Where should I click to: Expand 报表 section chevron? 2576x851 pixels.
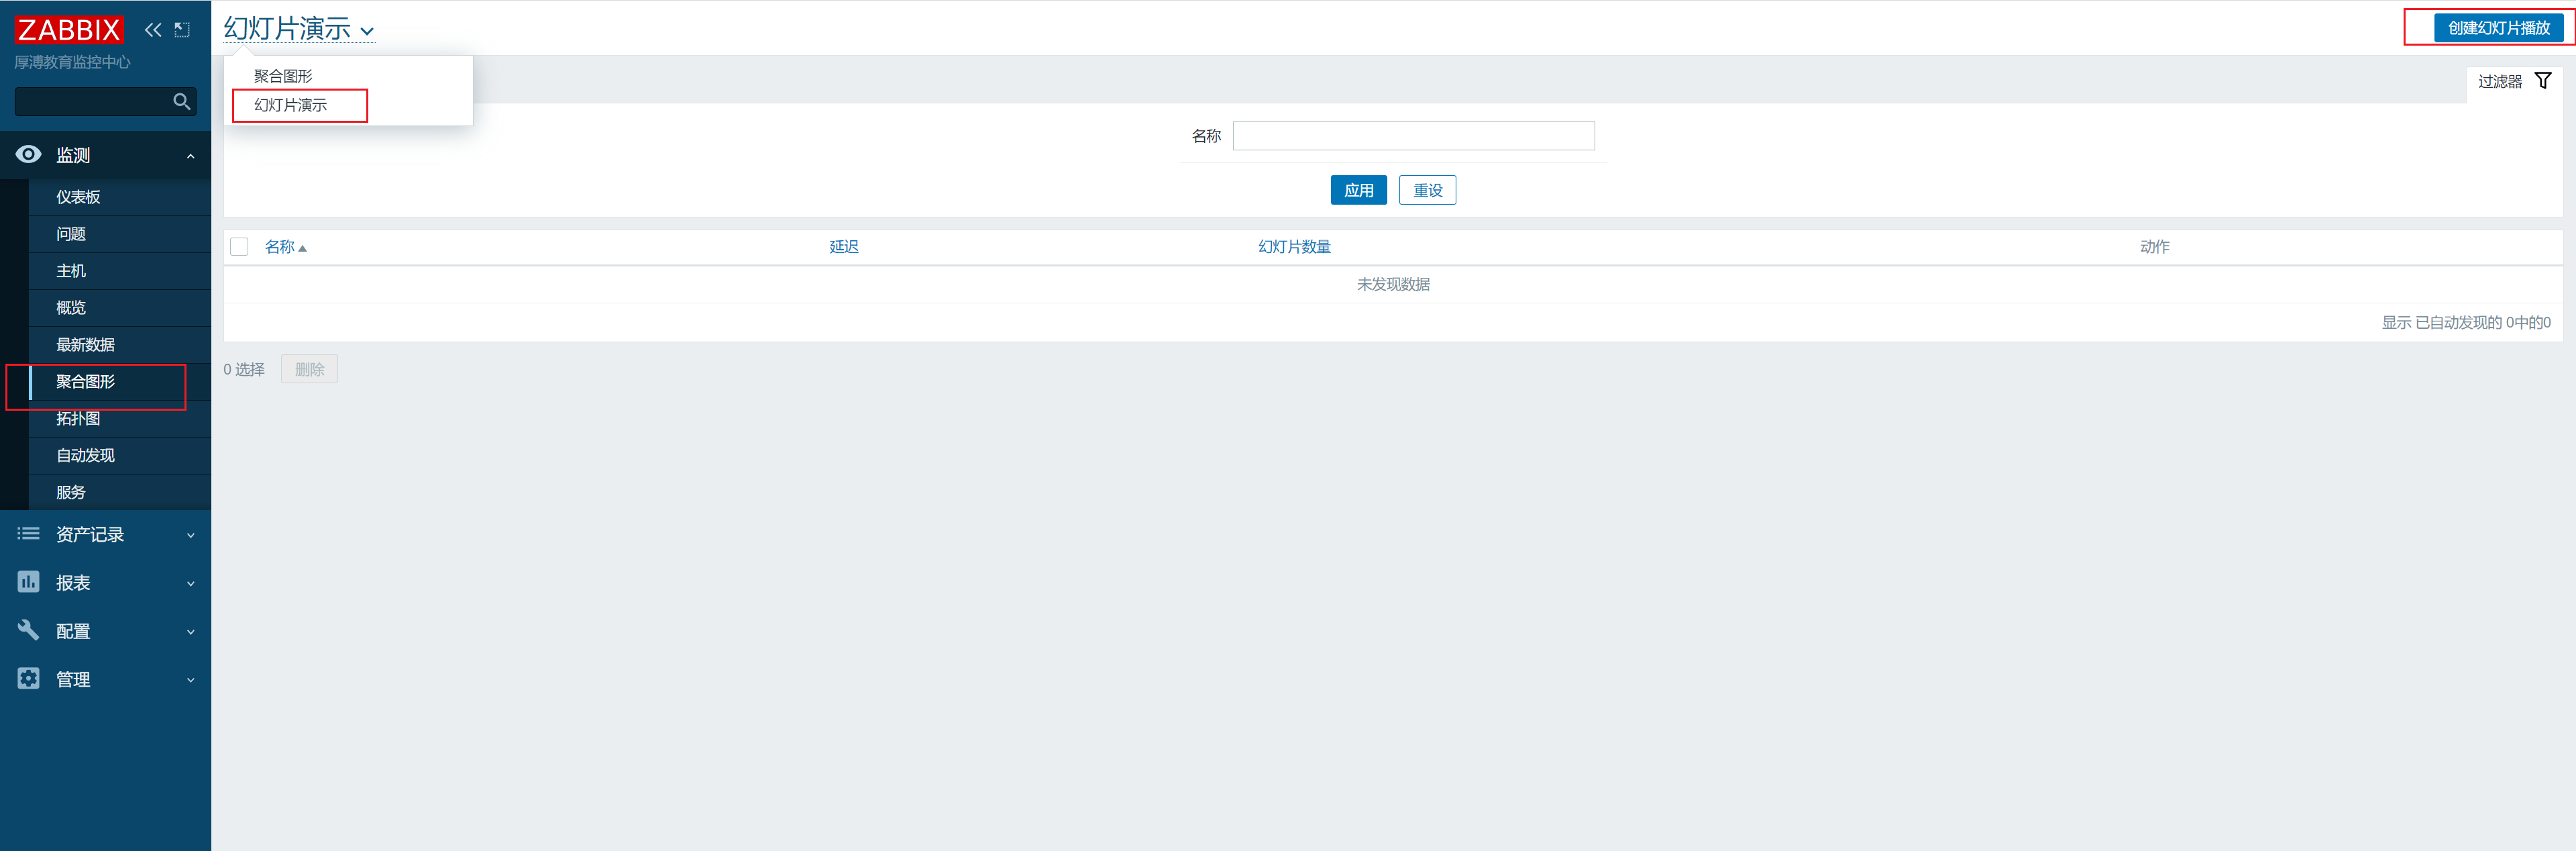pyautogui.click(x=190, y=584)
